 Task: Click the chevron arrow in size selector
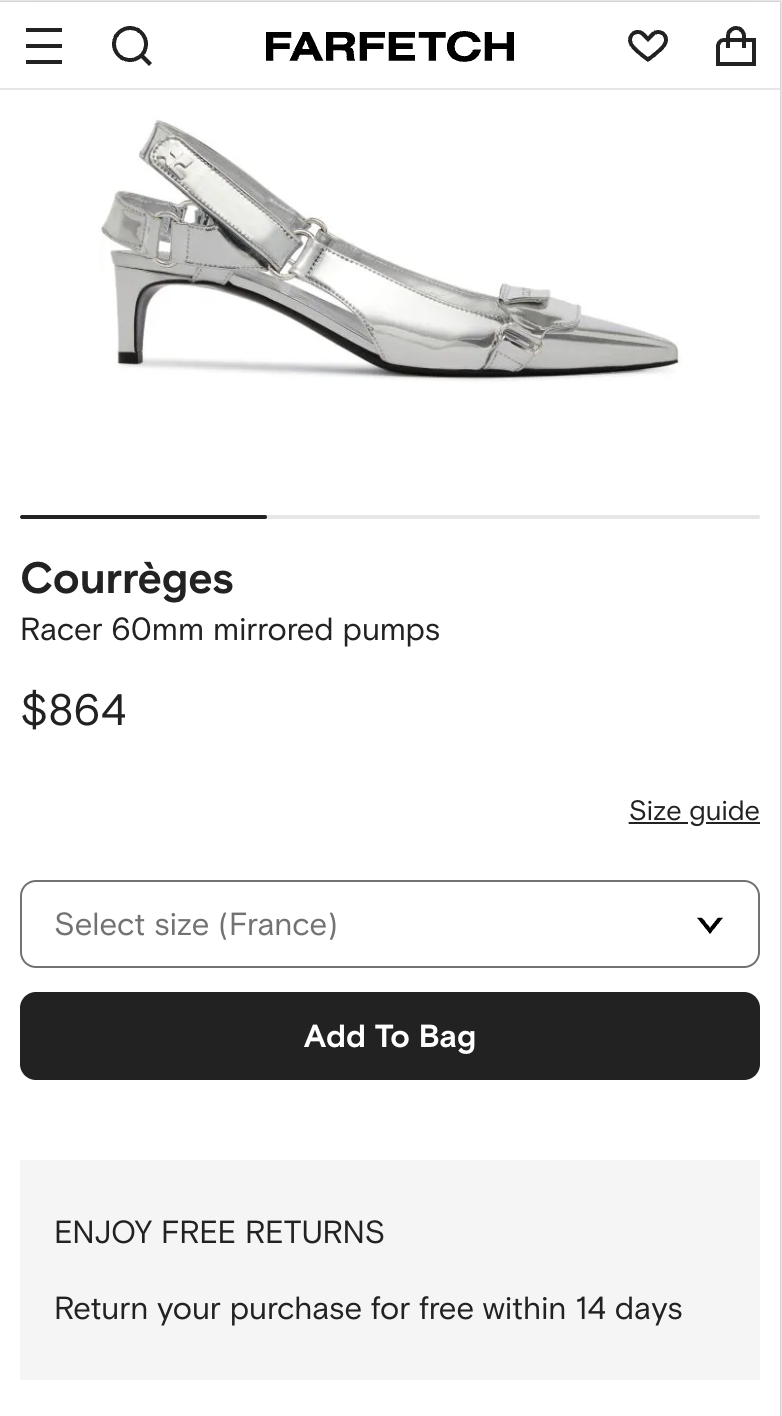coord(710,925)
